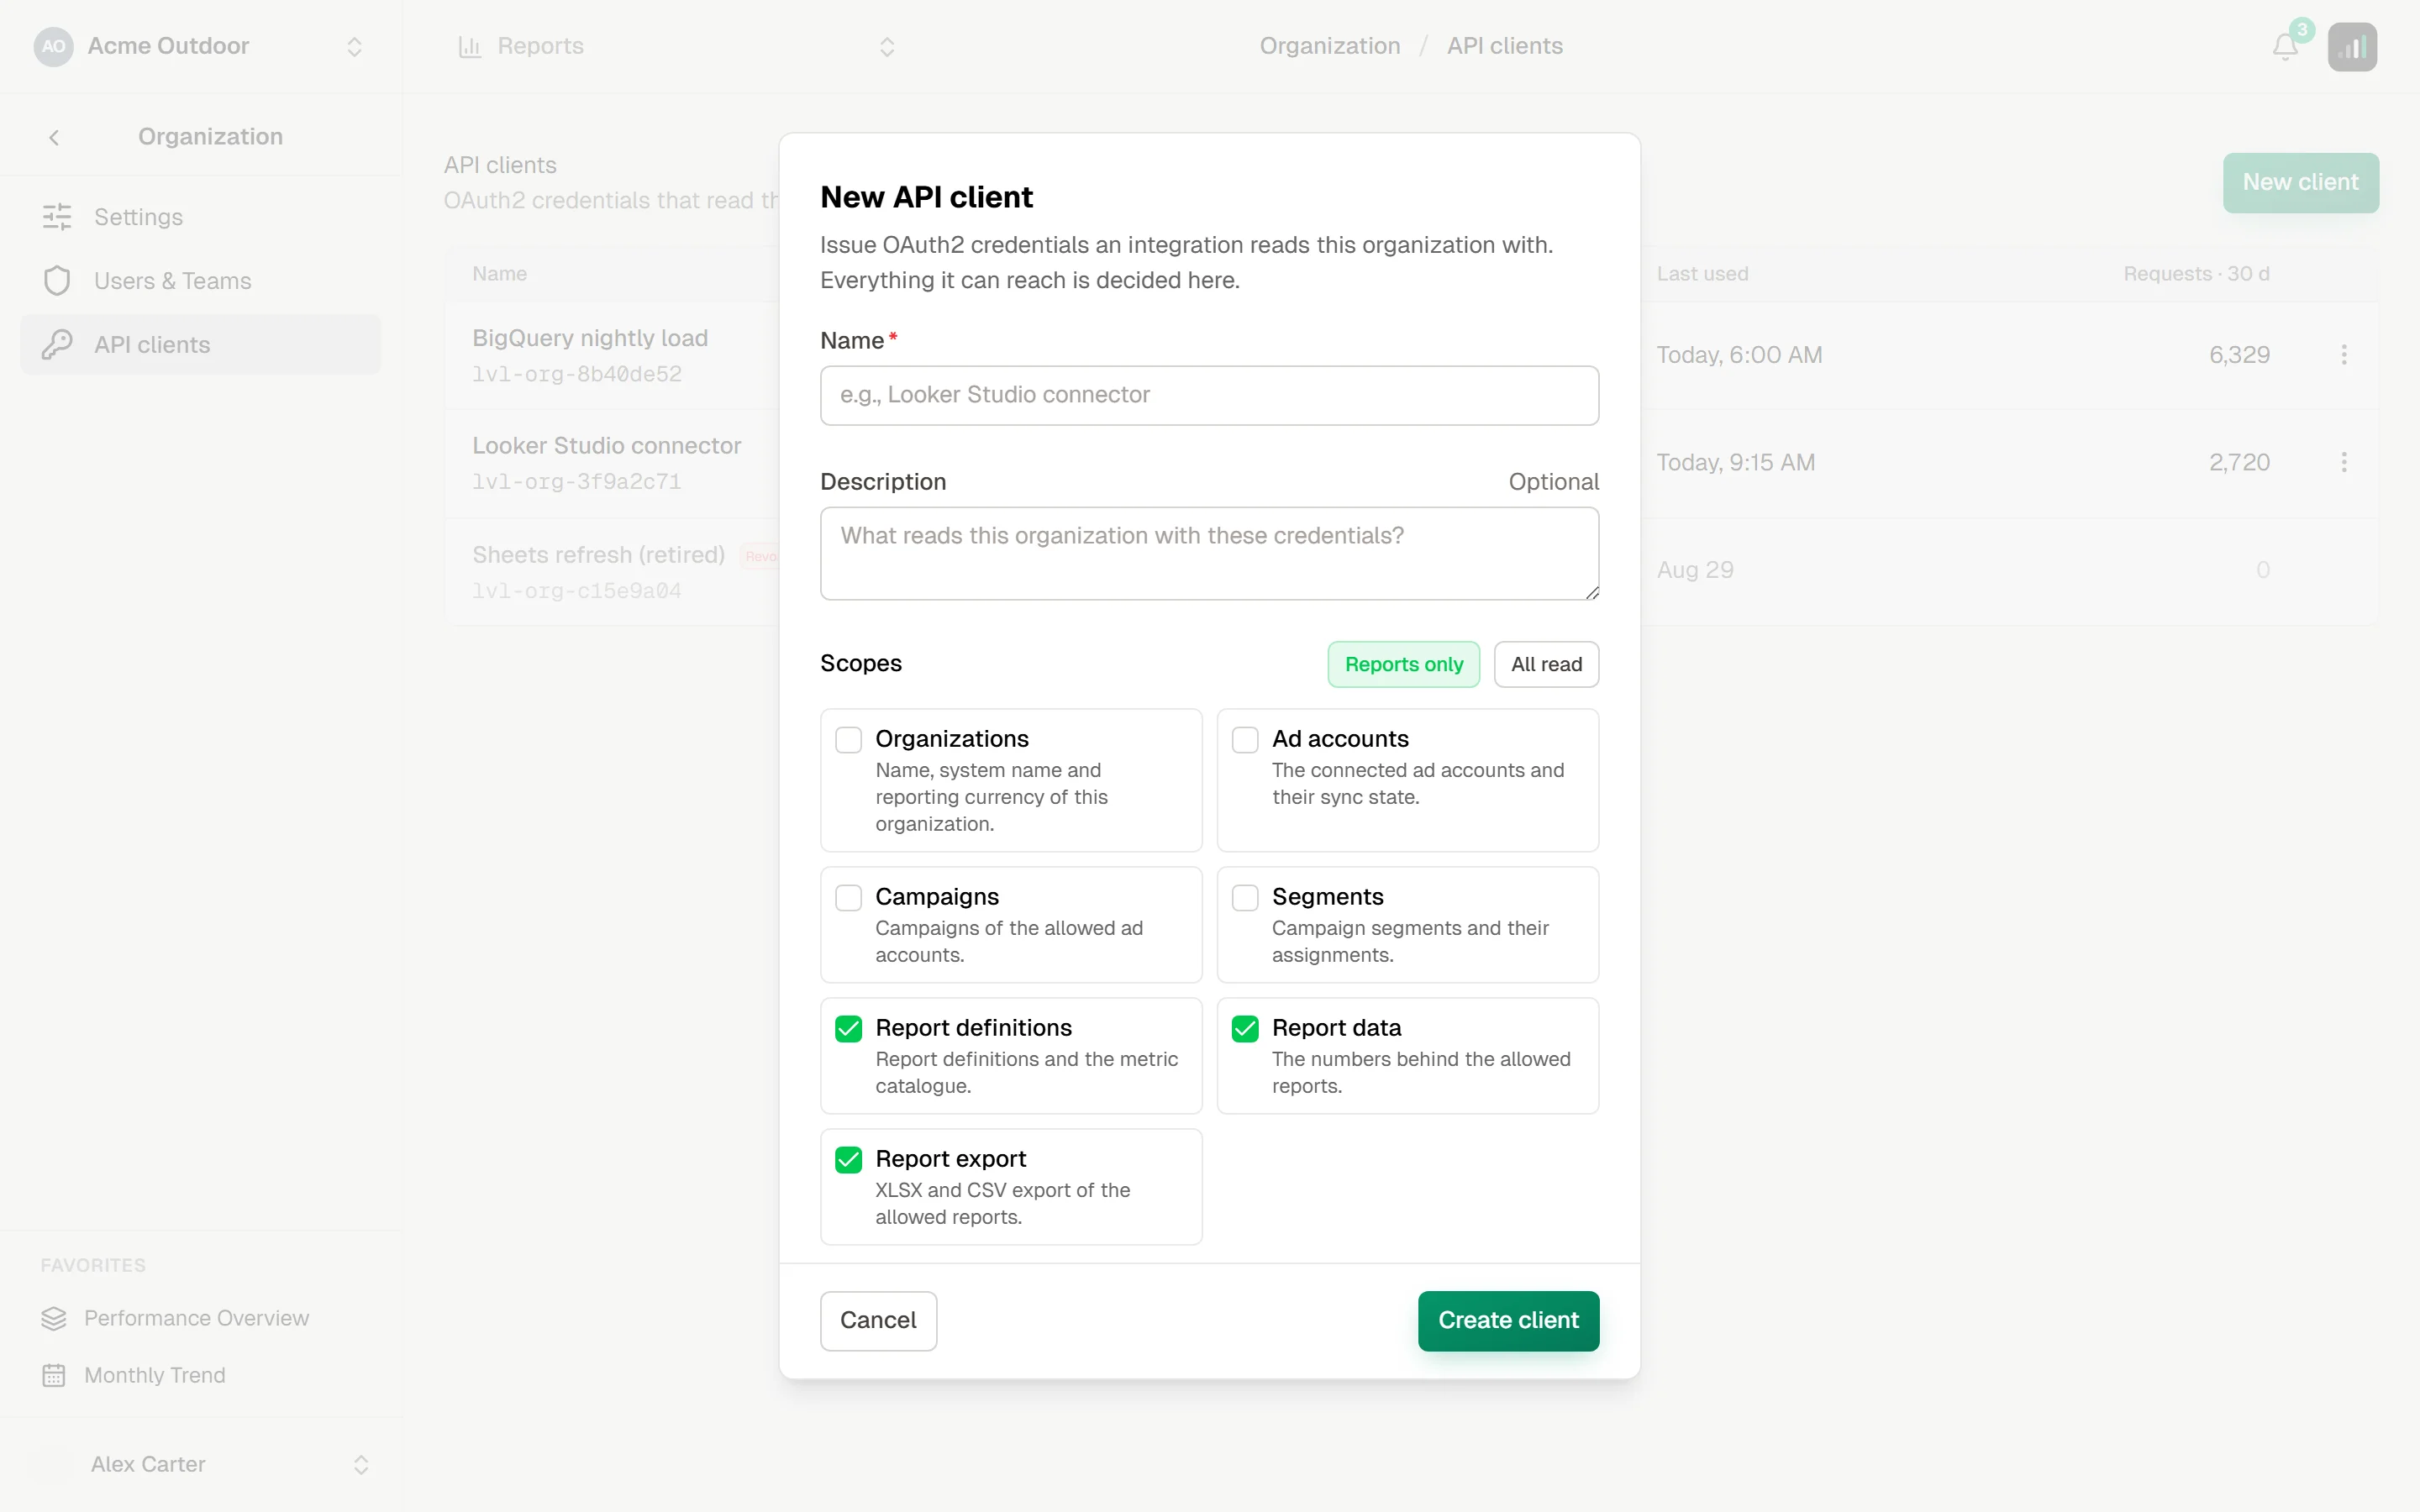Image resolution: width=2420 pixels, height=1512 pixels.
Task: Enable the Ad accounts scope checkbox
Action: 1245,740
